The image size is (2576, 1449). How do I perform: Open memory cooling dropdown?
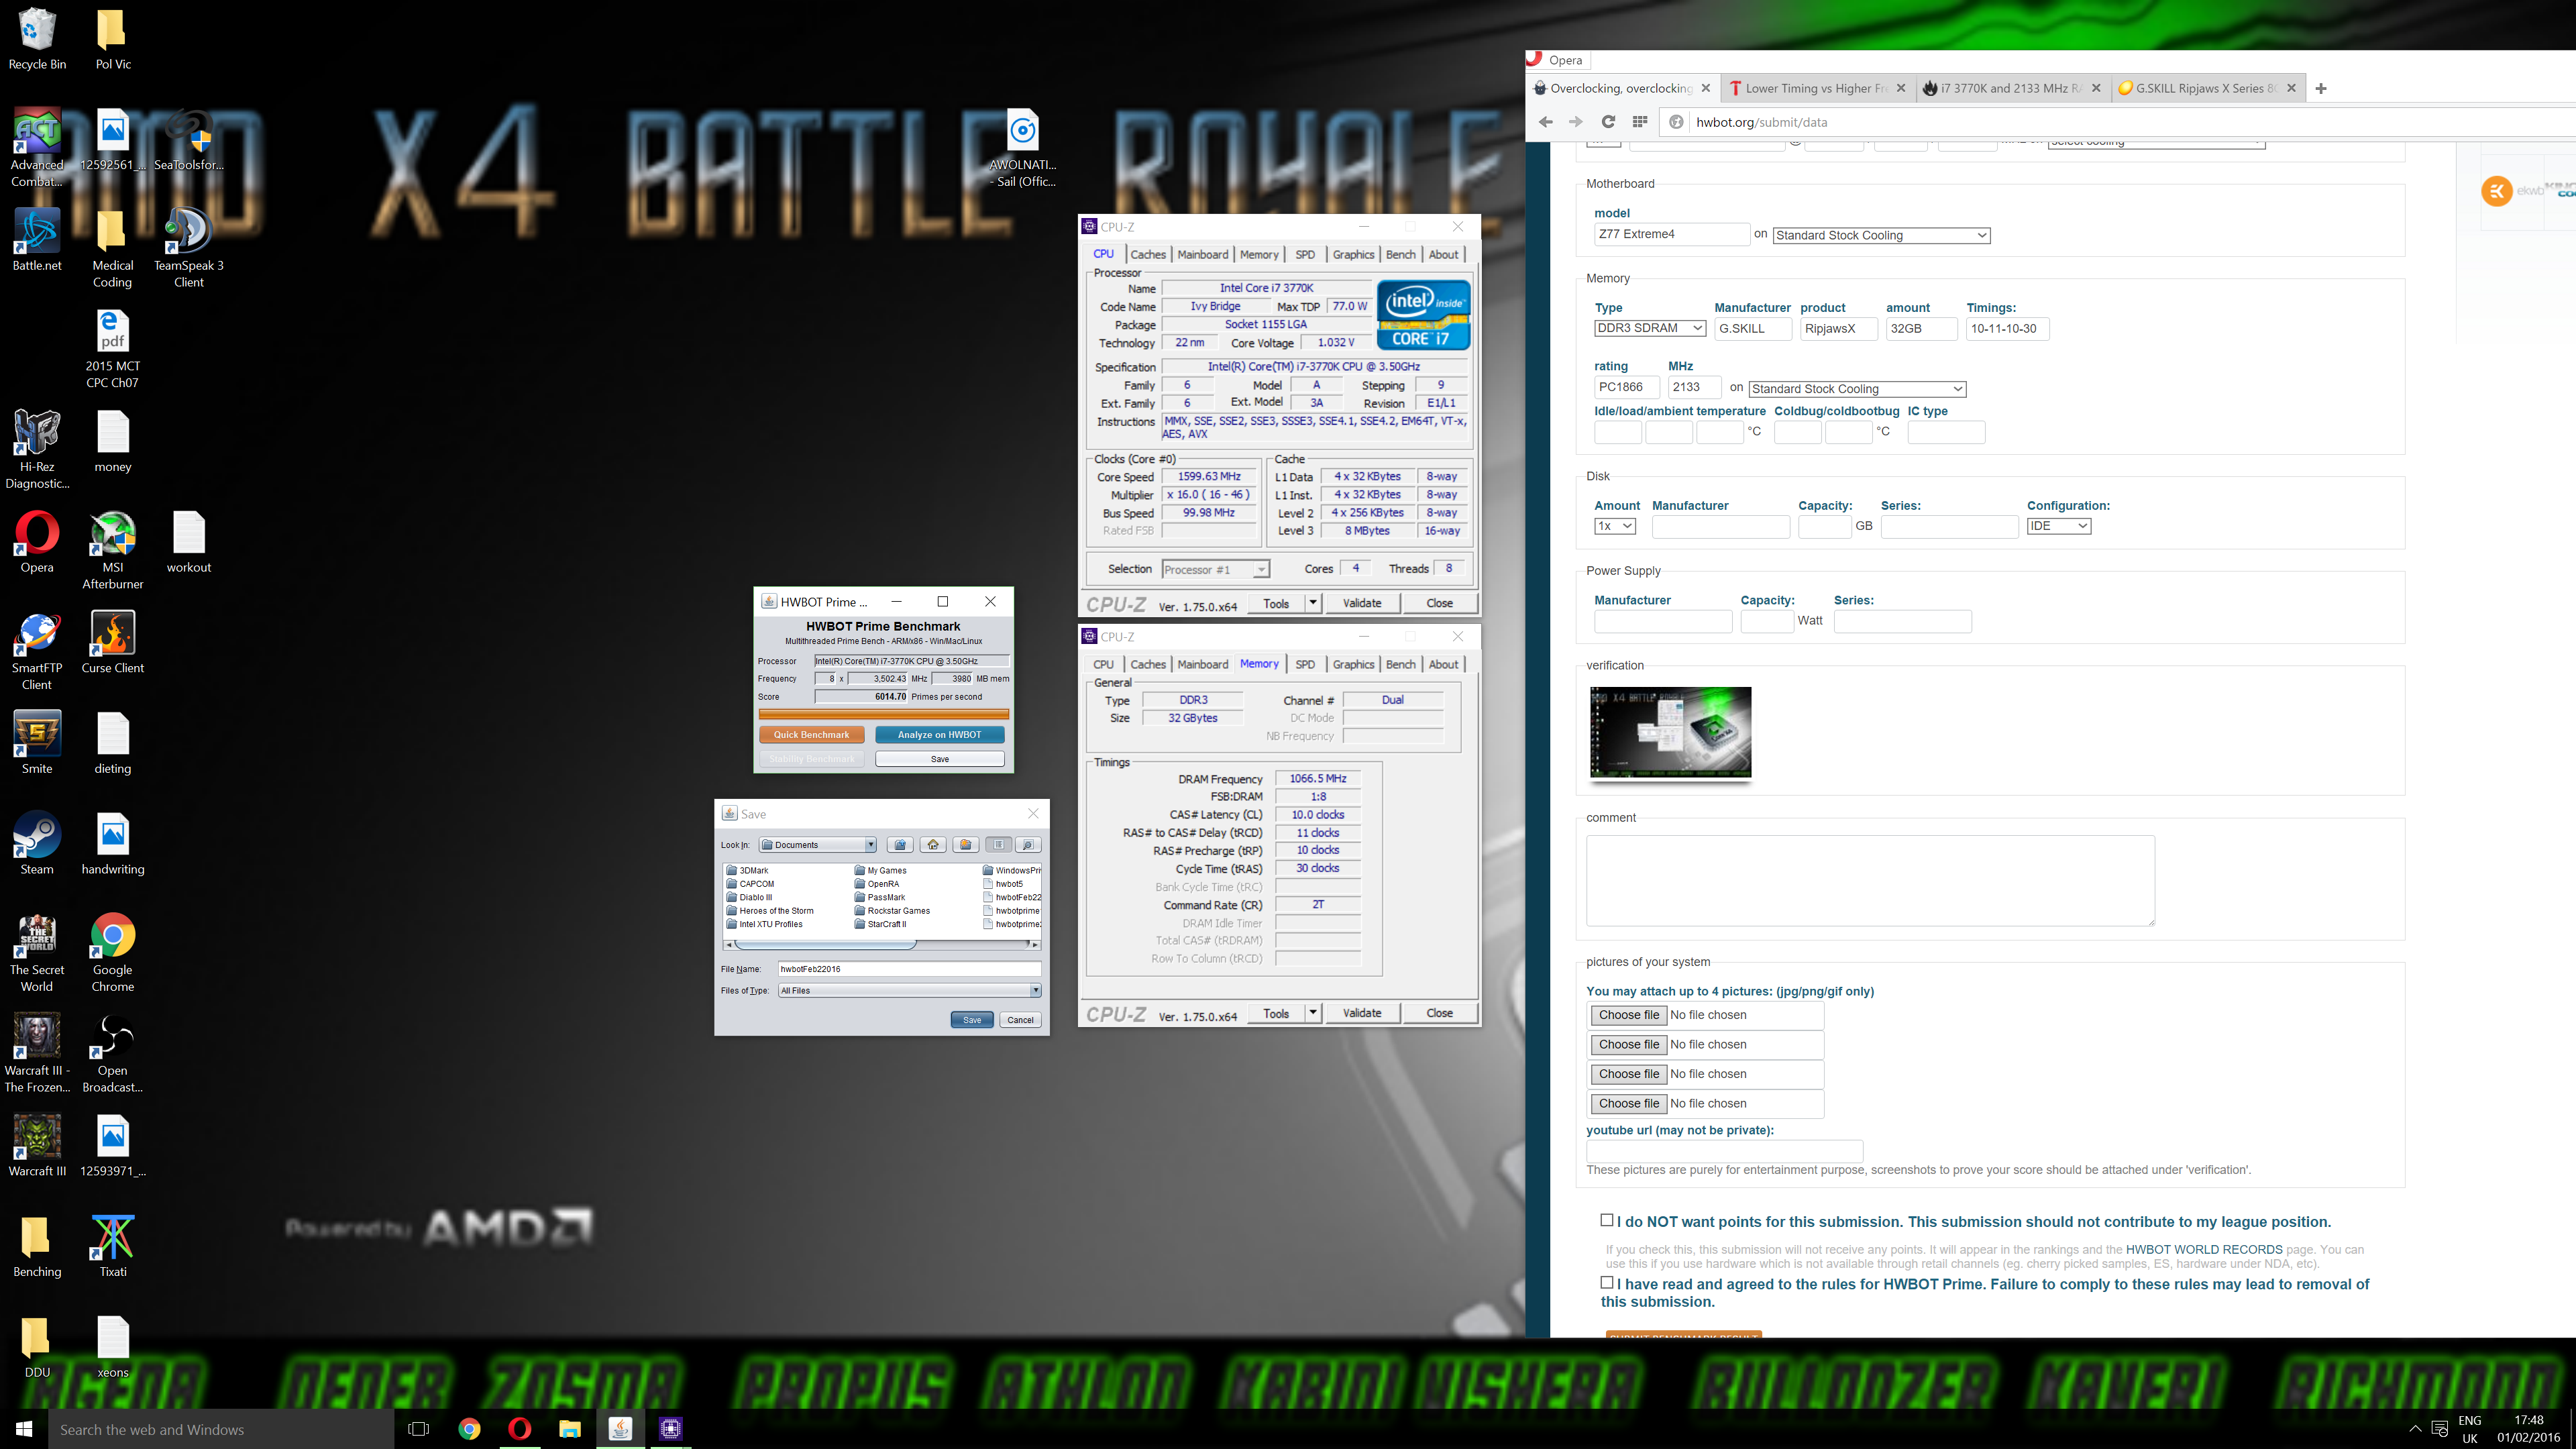1857,389
